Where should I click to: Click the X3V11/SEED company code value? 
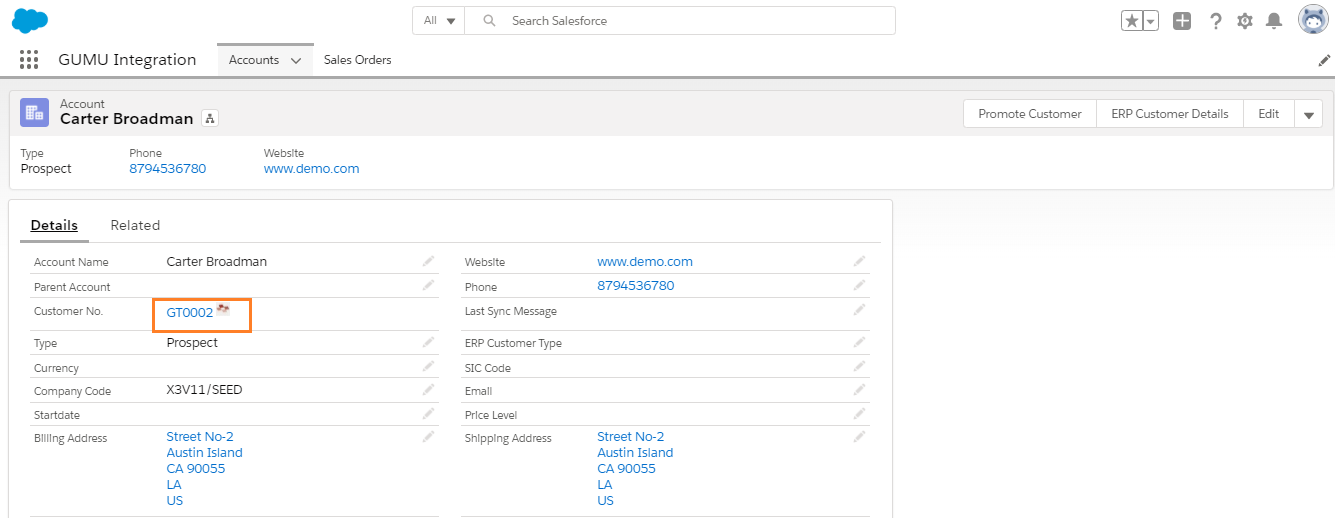pos(204,390)
